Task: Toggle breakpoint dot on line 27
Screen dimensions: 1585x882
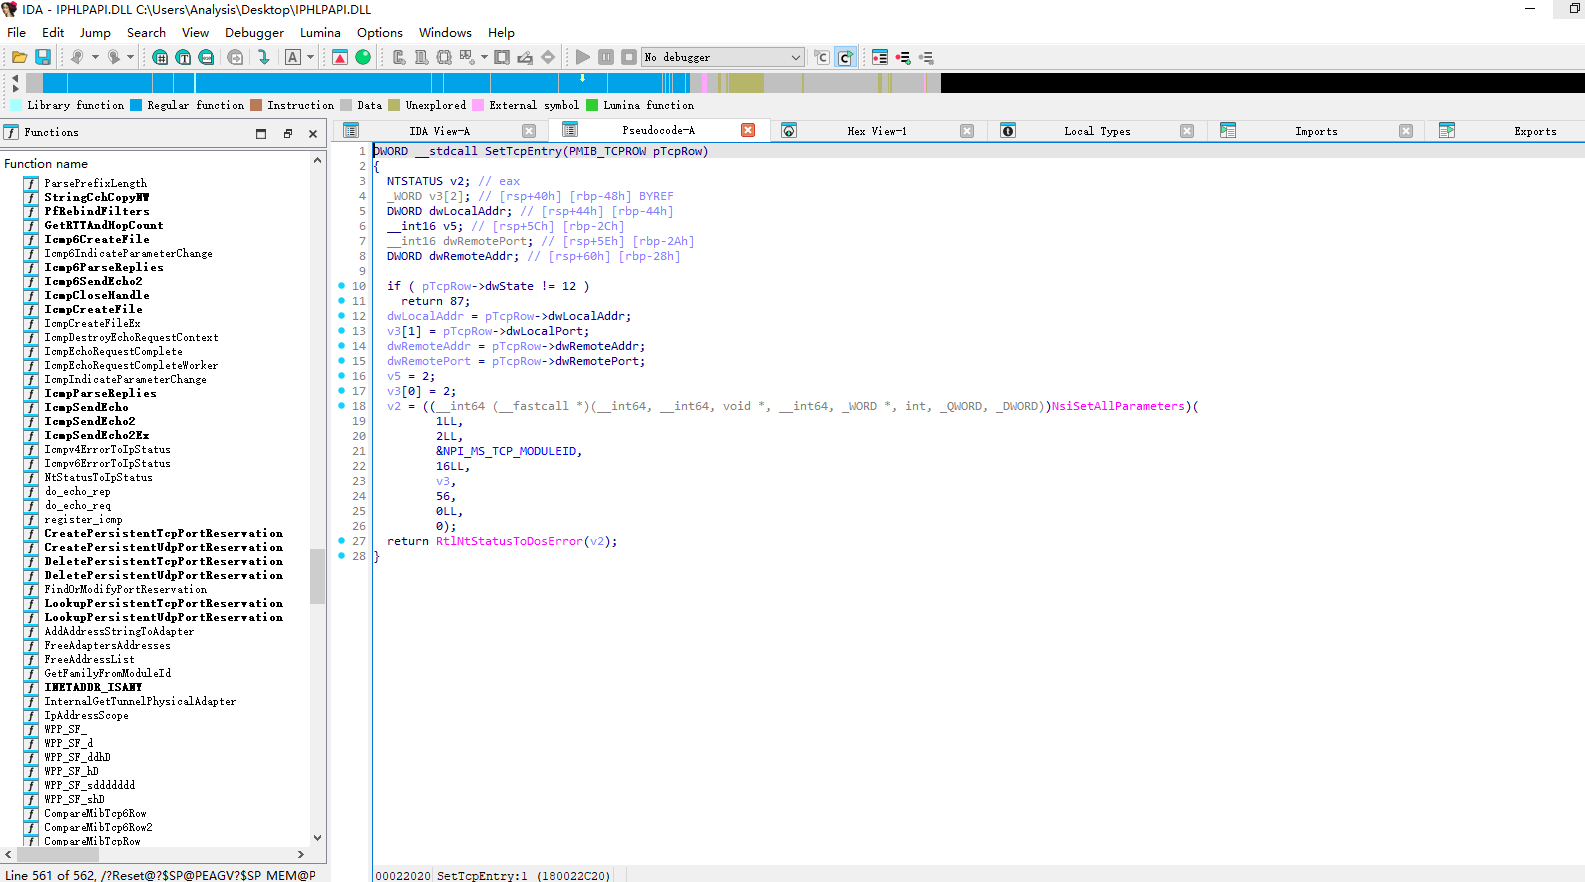Action: (x=342, y=541)
